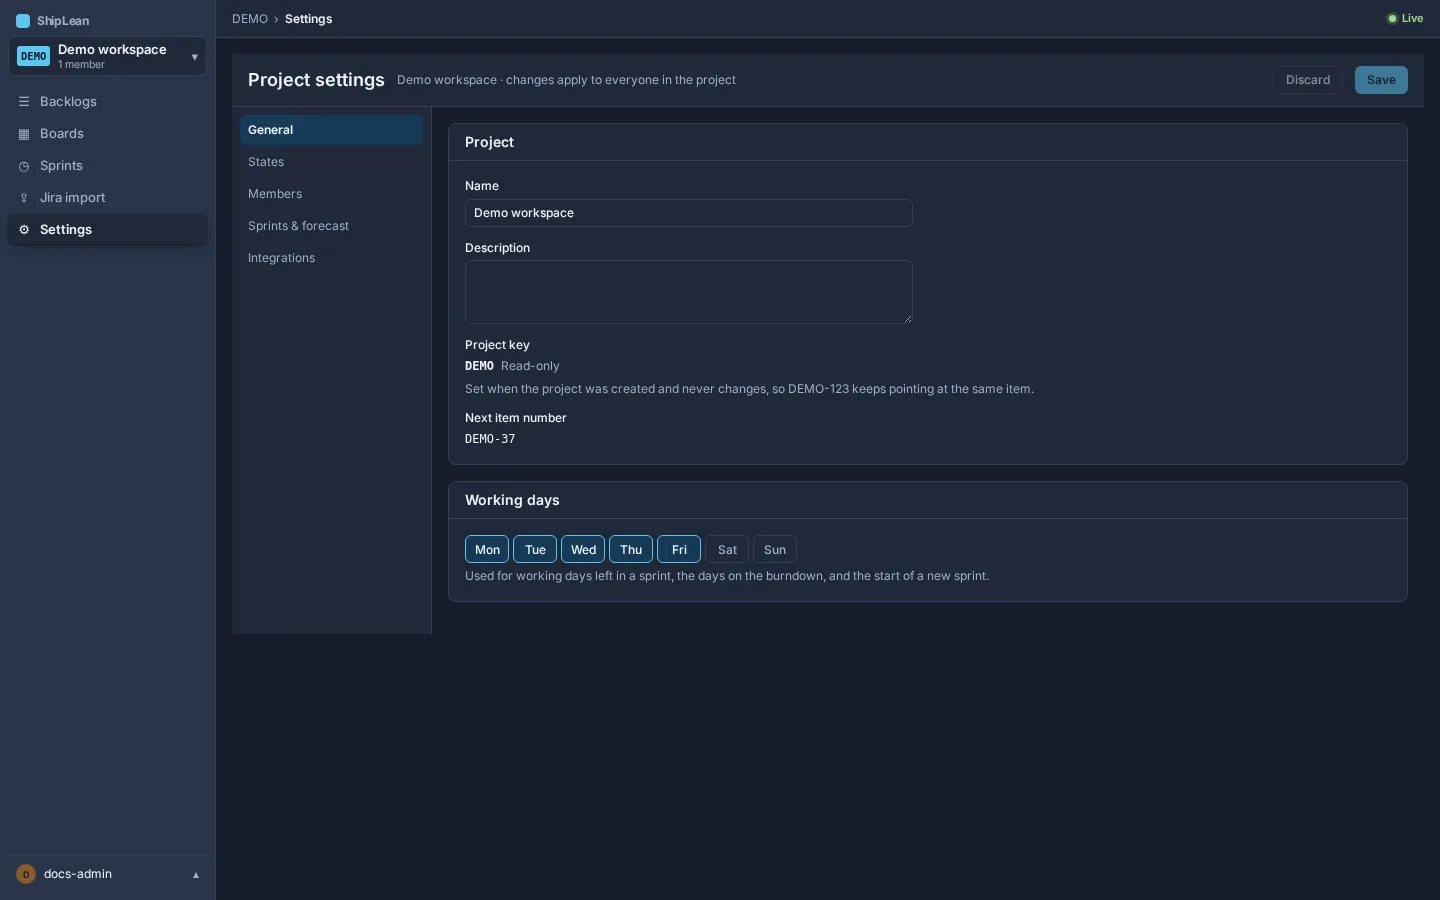The image size is (1440, 900).
Task: Toggle Tue as a working day
Action: (535, 550)
